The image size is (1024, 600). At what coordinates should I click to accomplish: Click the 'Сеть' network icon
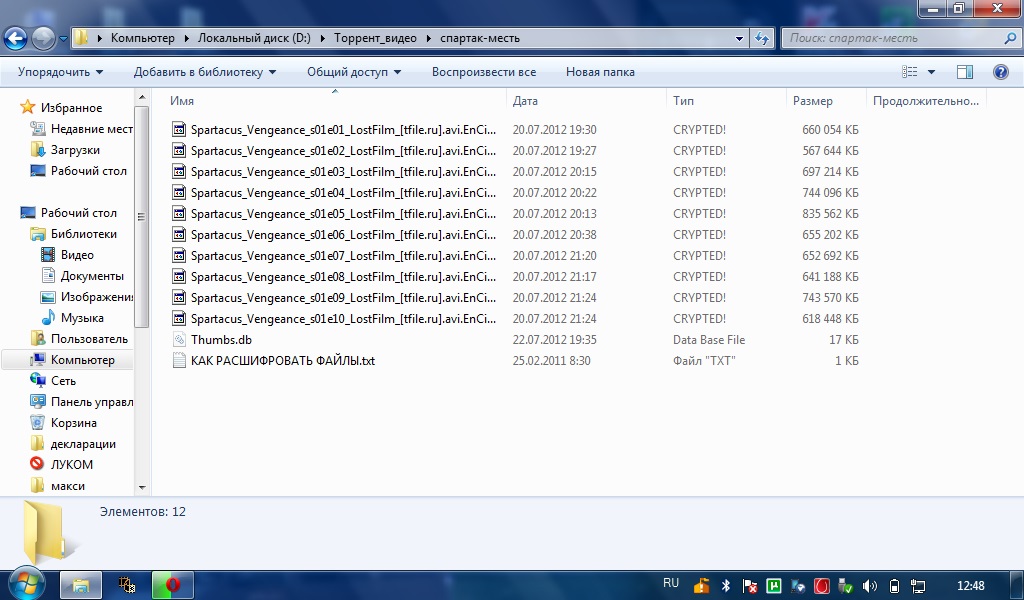pos(38,381)
